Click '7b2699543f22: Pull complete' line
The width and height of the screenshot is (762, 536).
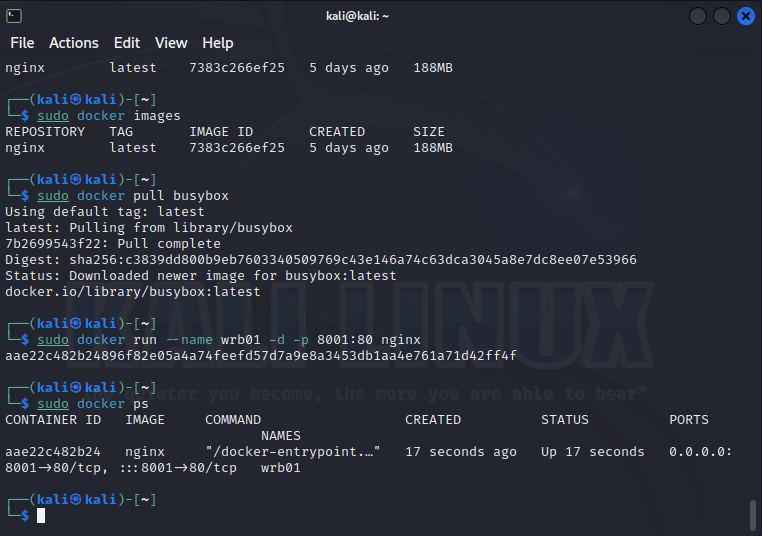tap(113, 244)
